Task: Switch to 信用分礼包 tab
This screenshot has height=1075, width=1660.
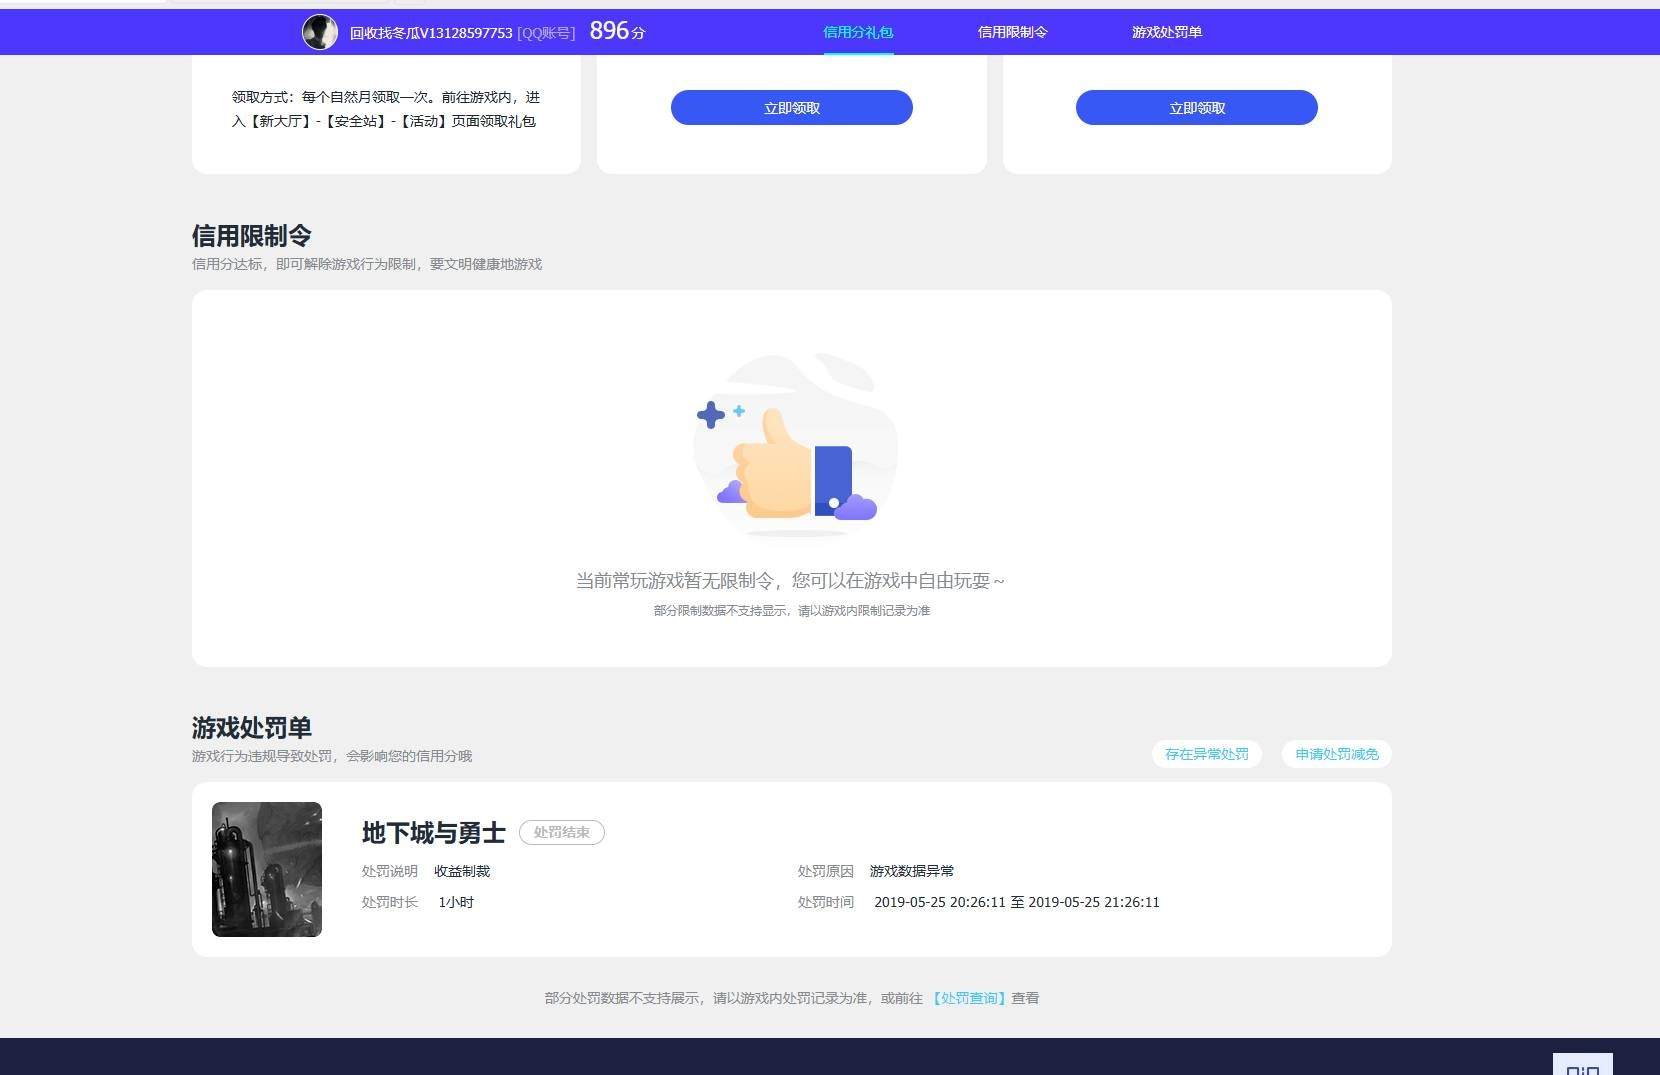Action: (858, 32)
